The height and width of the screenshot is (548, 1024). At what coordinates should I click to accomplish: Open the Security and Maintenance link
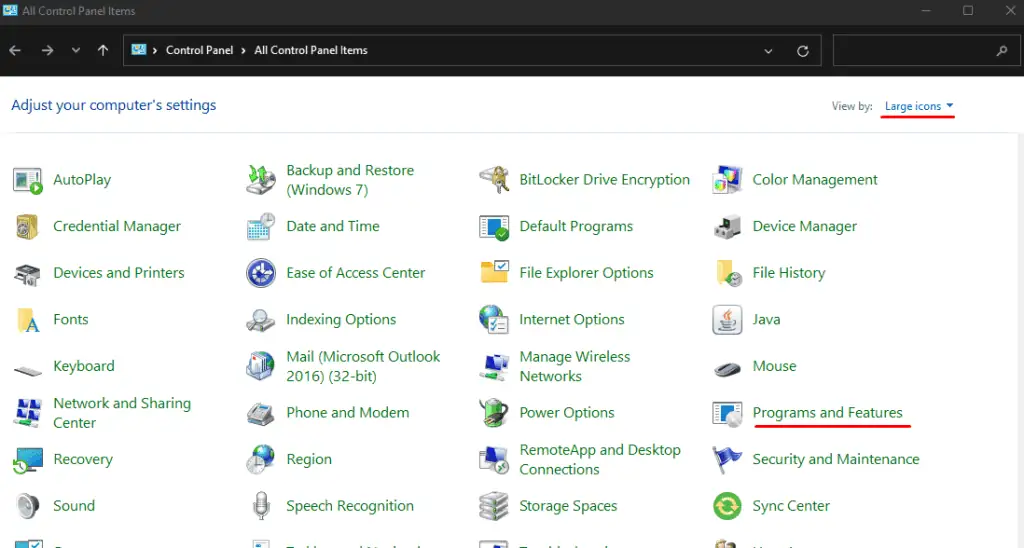(x=836, y=459)
